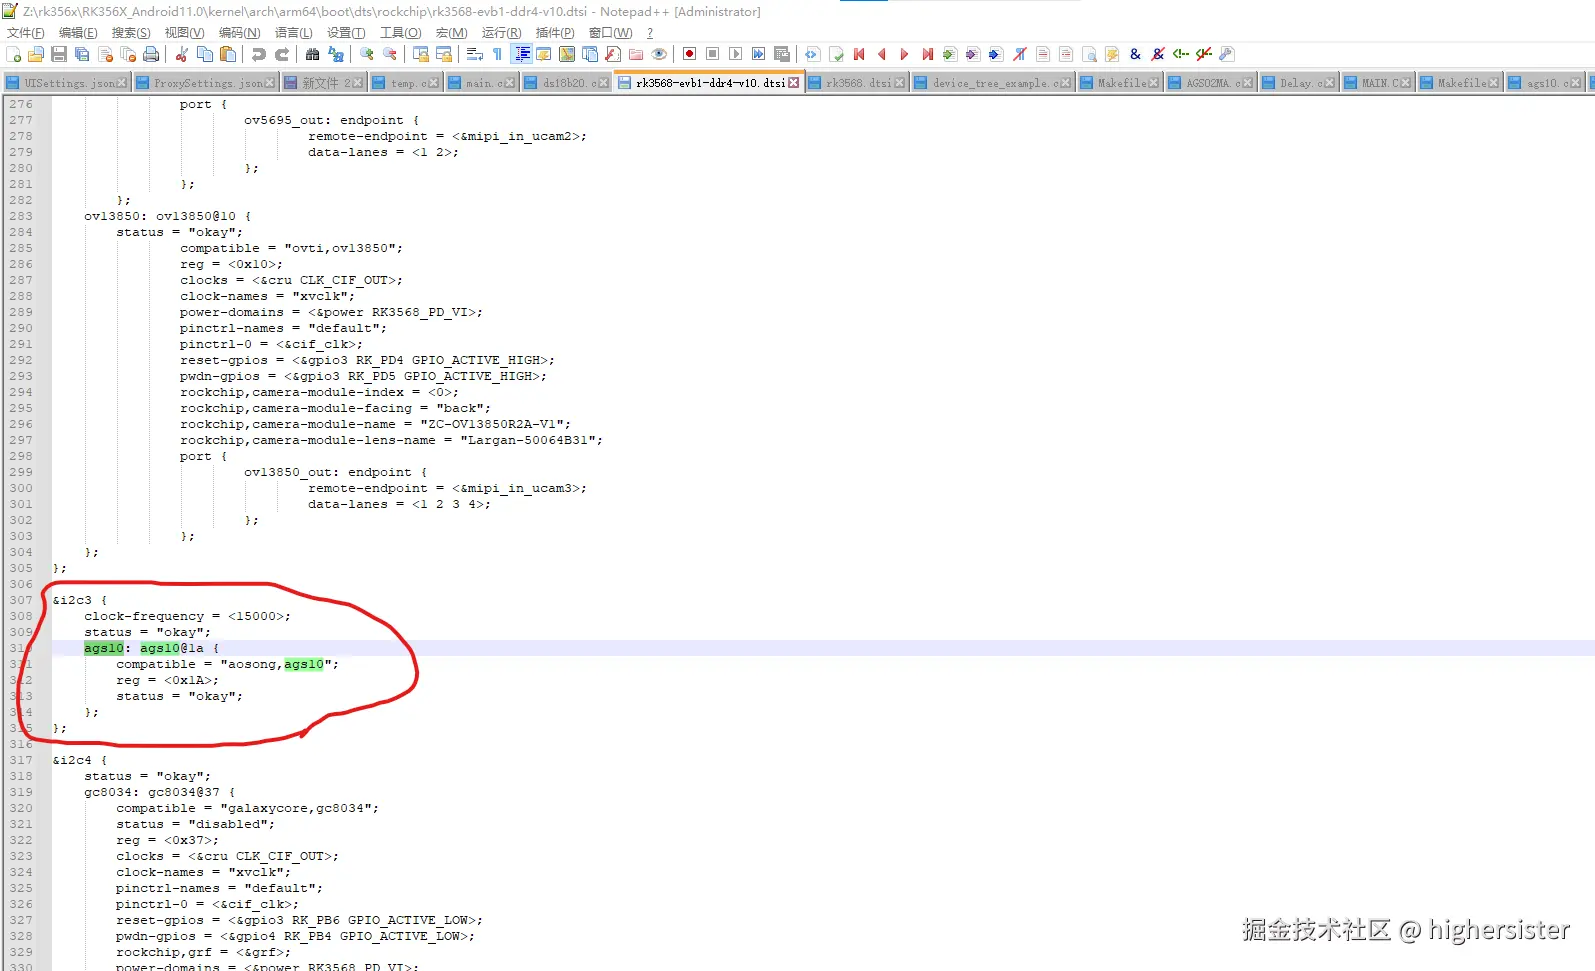Image resolution: width=1595 pixels, height=971 pixels.
Task: Open the Document Map panel icon
Action: 567,54
